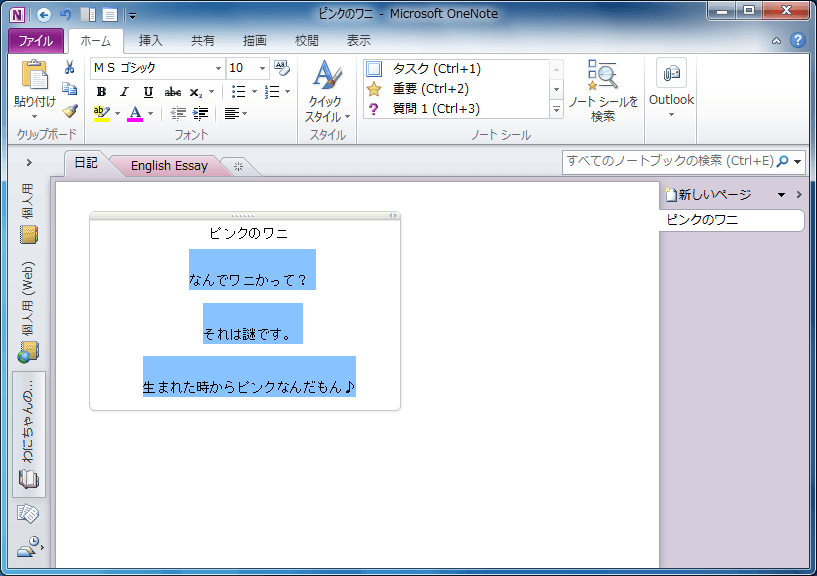Apply the タスク (Ctrl+1) checkbox tag
Image resolution: width=817 pixels, height=576 pixels.
456,69
